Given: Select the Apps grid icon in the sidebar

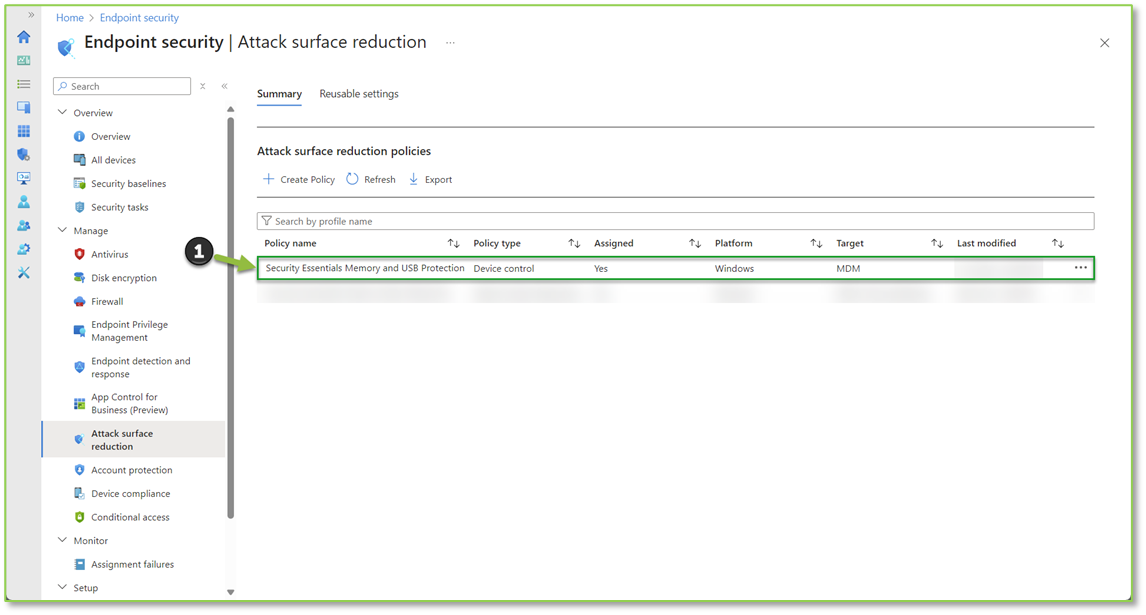Looking at the screenshot, I should click(23, 131).
